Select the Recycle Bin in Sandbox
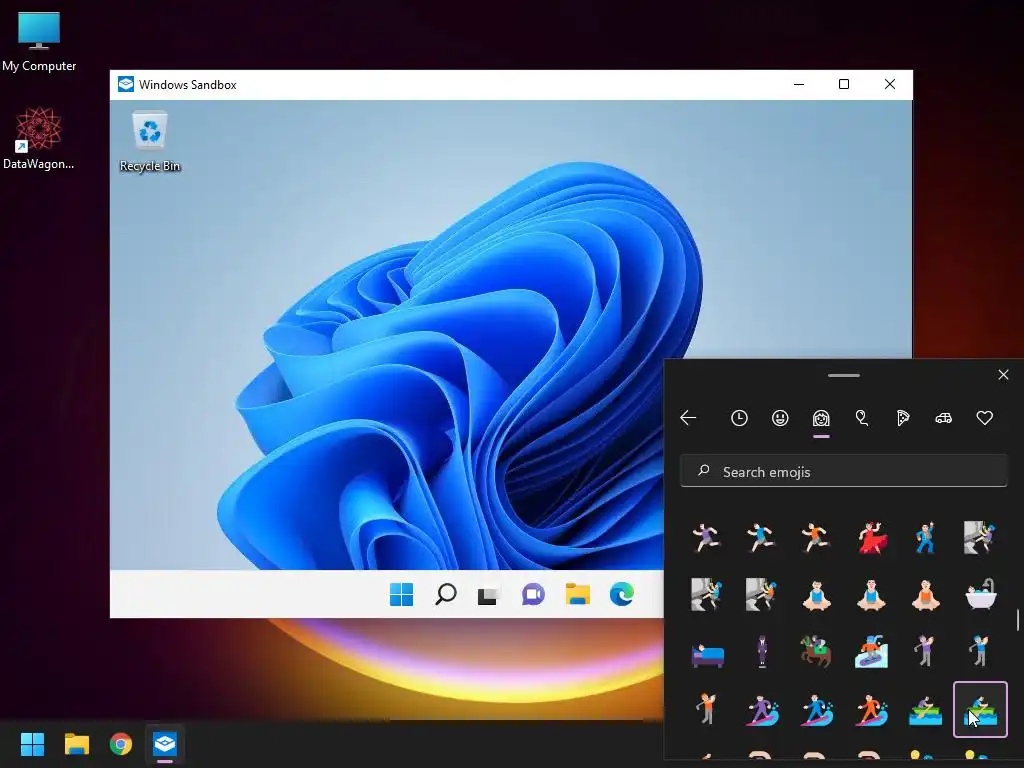 [150, 142]
